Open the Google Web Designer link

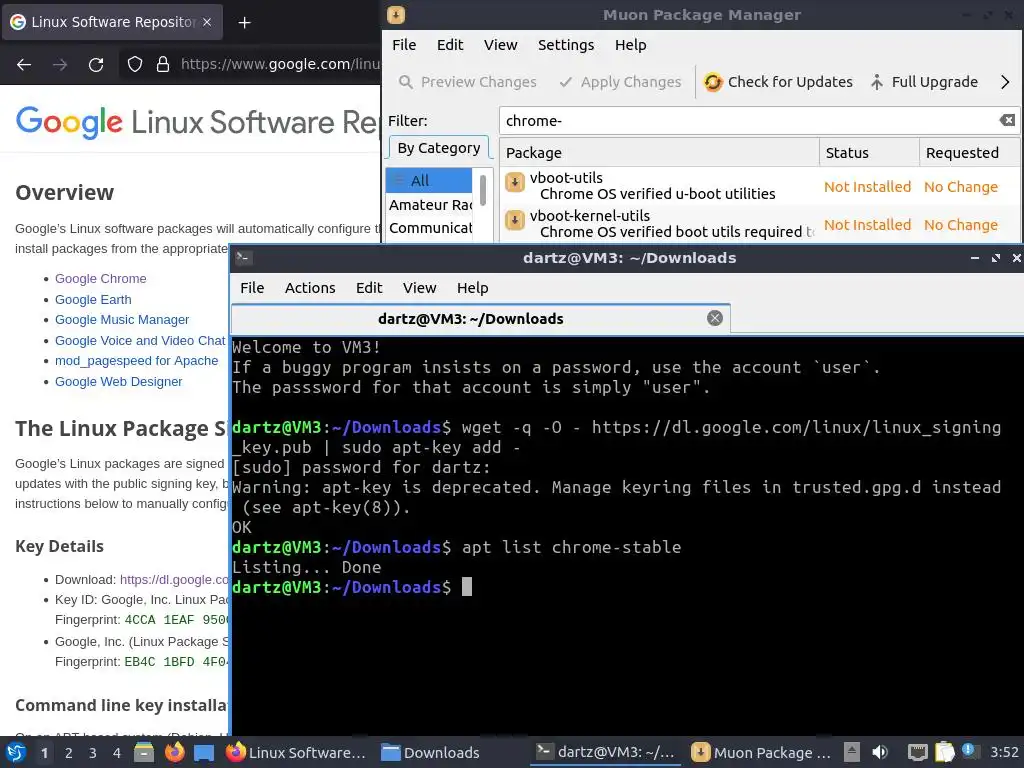118,381
